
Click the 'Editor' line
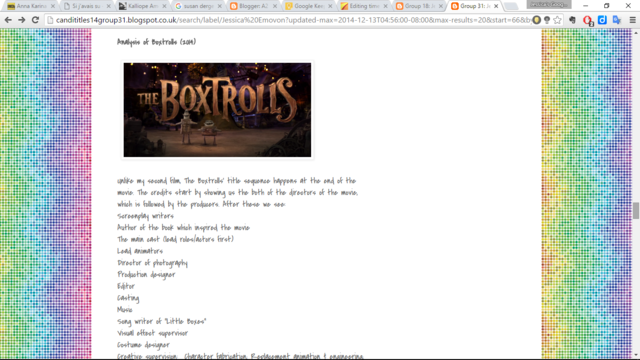tap(126, 286)
